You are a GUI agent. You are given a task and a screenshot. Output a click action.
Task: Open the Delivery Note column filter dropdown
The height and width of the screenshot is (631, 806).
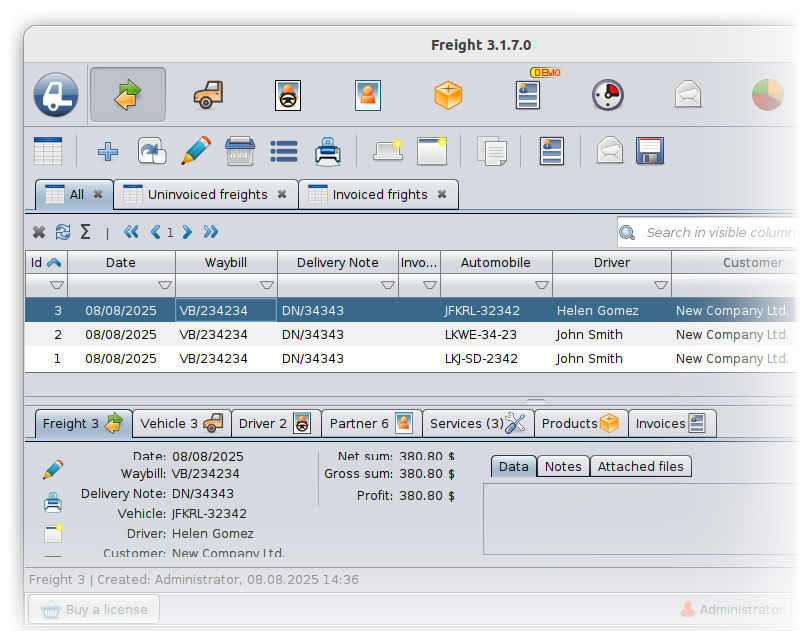pos(388,285)
